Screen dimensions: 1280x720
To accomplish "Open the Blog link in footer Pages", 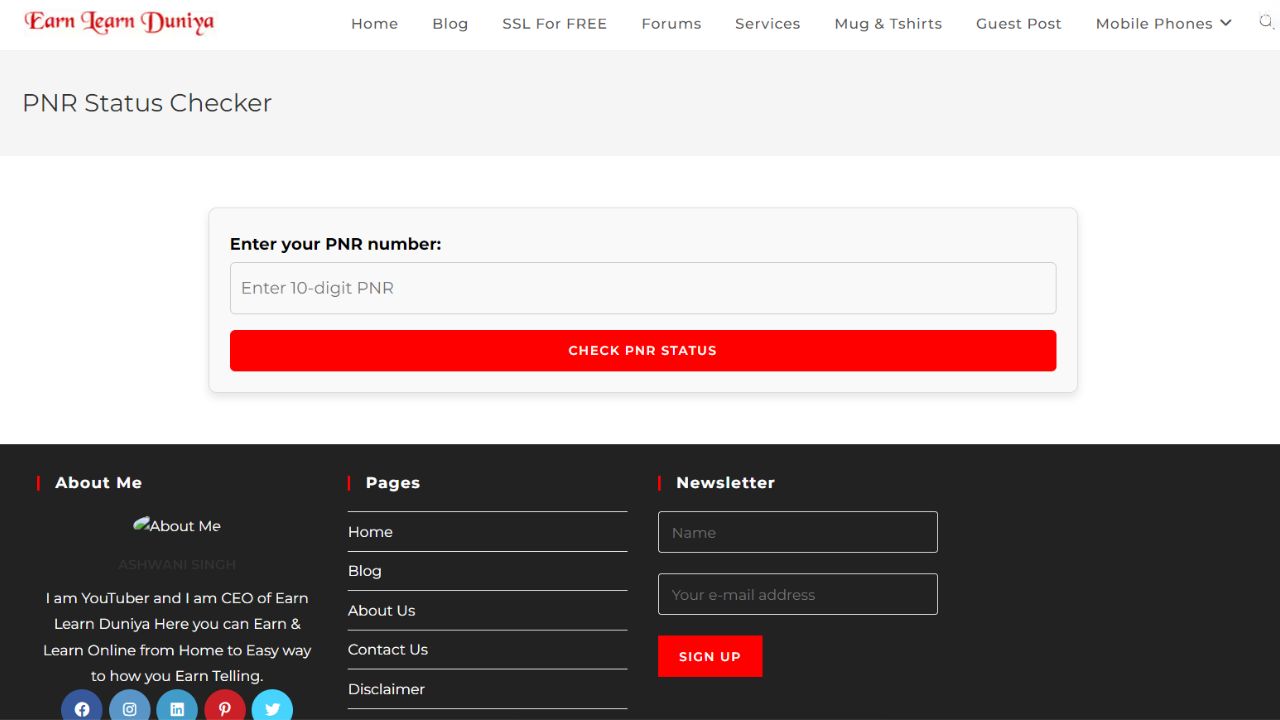I will click(x=365, y=571).
